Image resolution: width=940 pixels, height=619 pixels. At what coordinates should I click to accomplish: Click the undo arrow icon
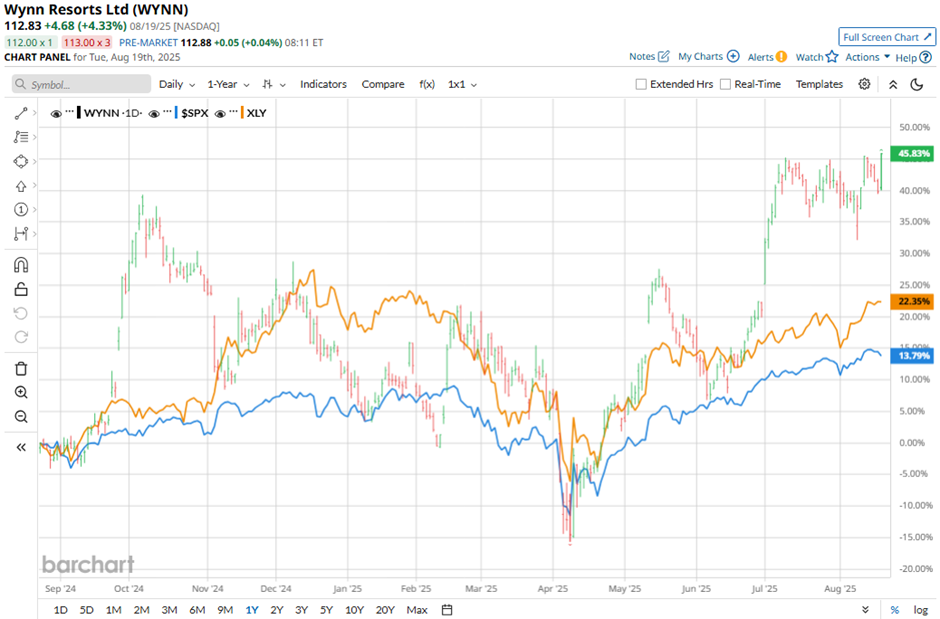coord(21,313)
